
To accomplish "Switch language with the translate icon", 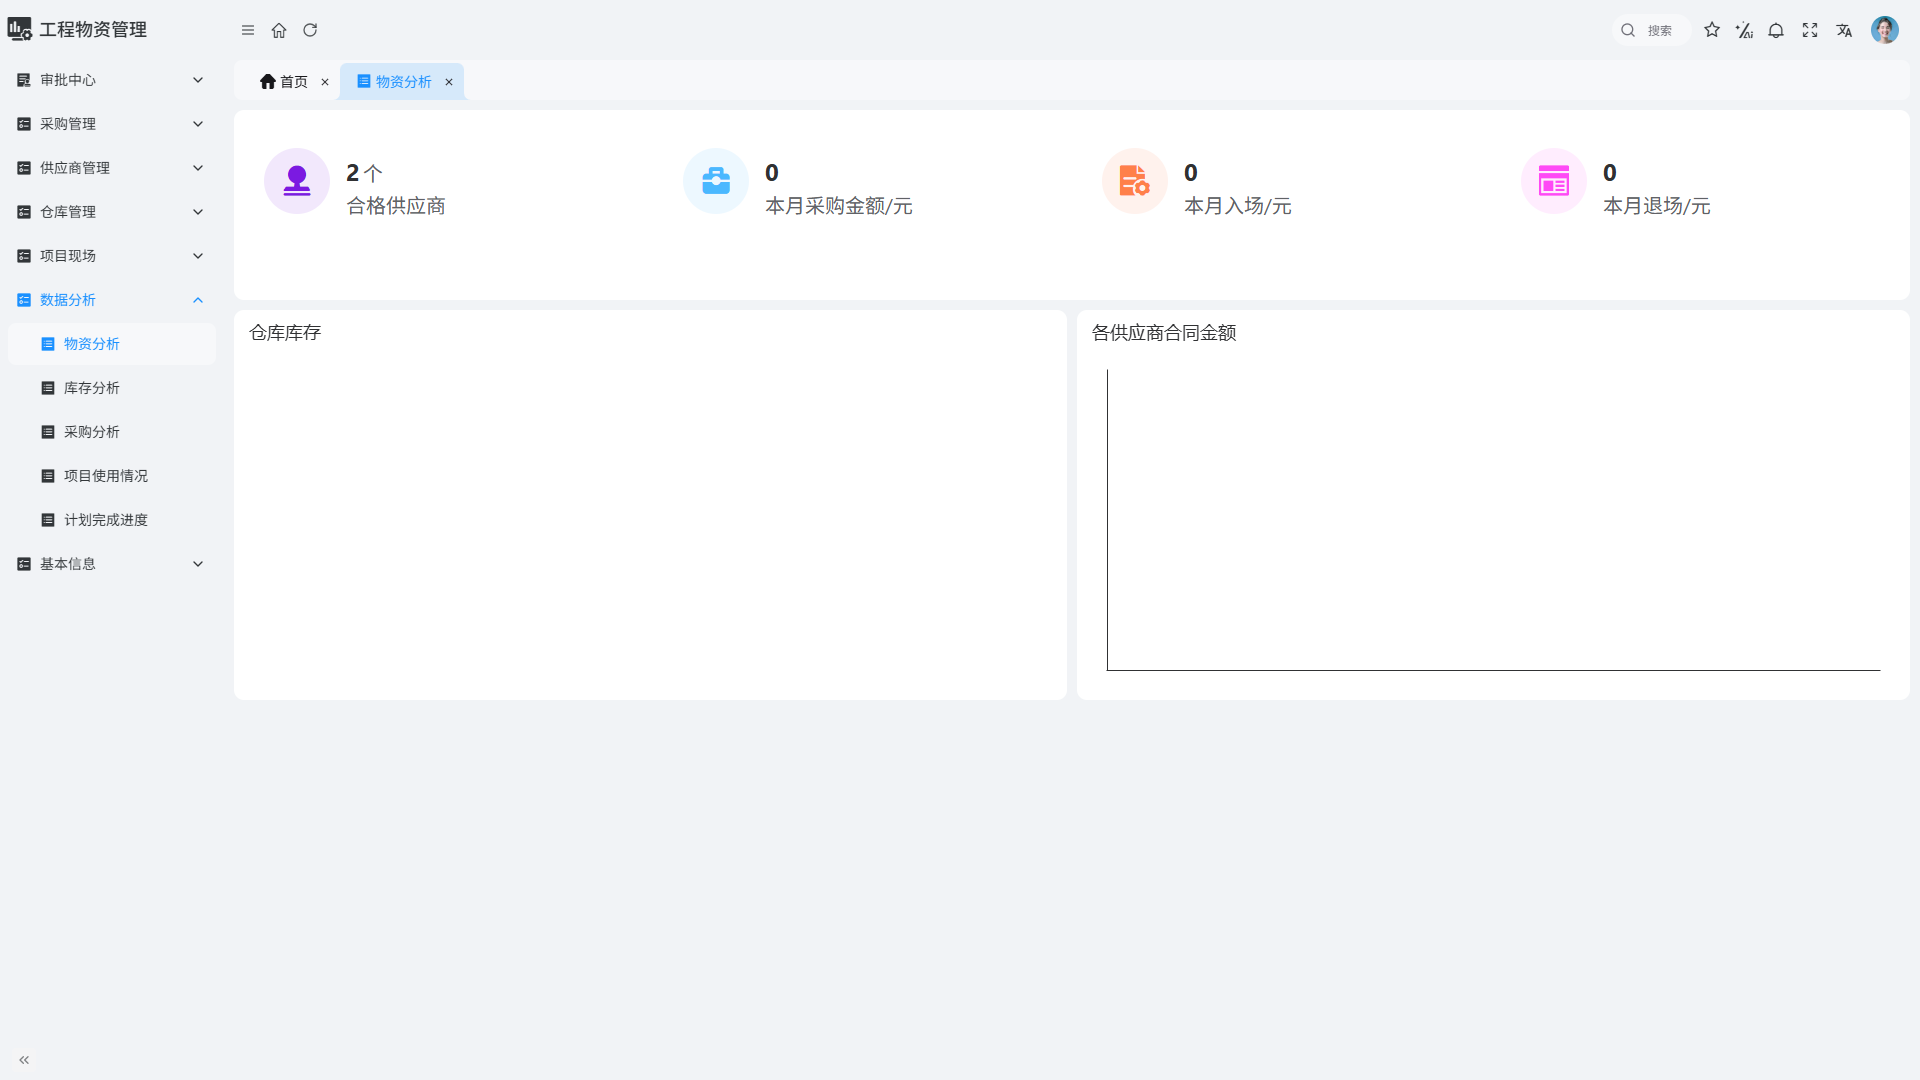I will tap(1844, 30).
